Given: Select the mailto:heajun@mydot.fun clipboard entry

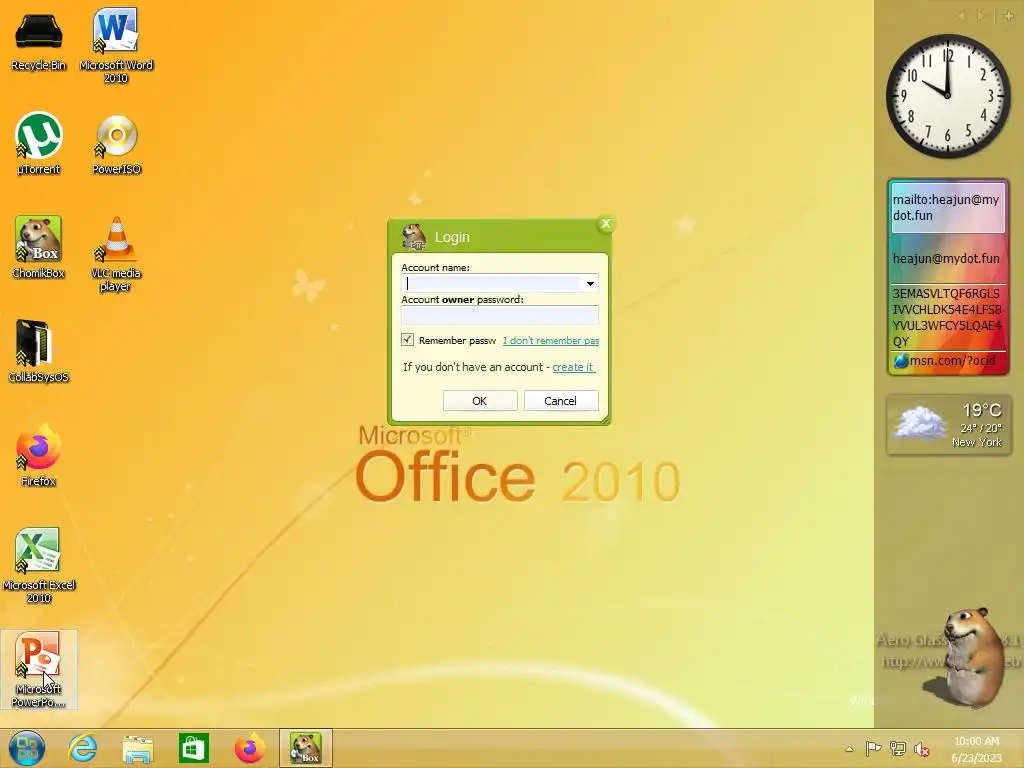Looking at the screenshot, I should (x=948, y=208).
